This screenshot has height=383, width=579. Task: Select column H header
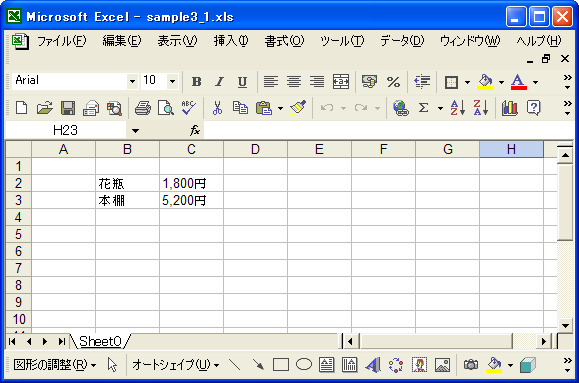(x=511, y=149)
